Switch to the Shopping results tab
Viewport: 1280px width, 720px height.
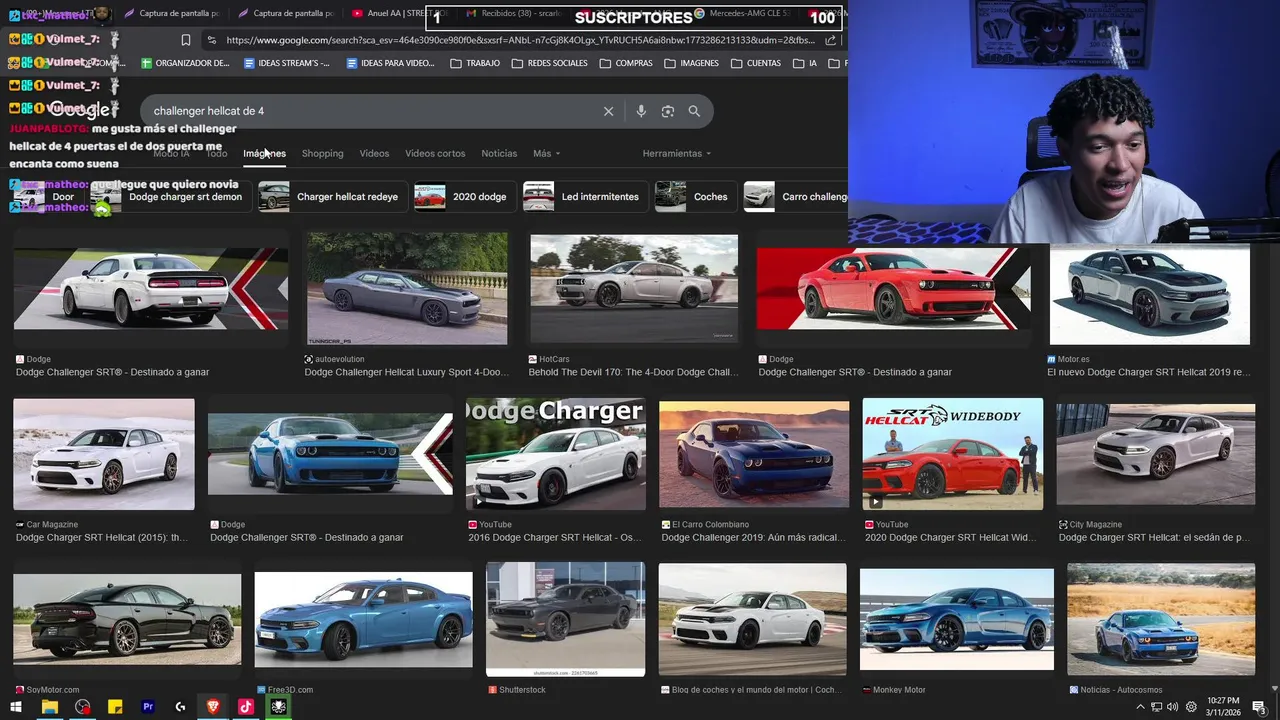pyautogui.click(x=322, y=153)
